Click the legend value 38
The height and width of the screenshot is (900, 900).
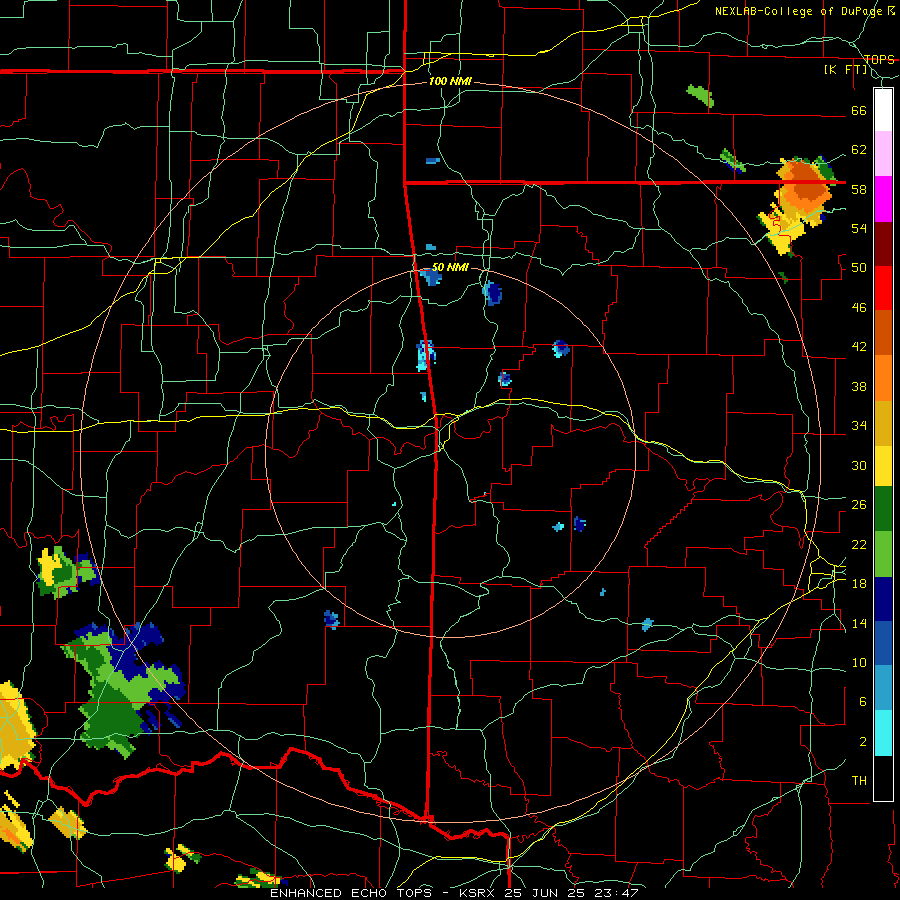click(859, 386)
